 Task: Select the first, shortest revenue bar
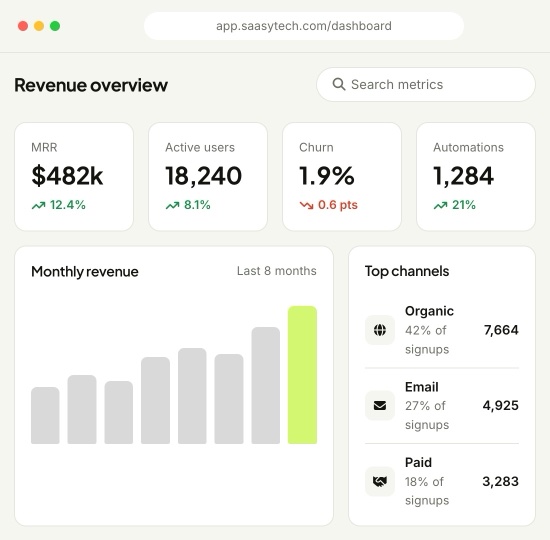click(45, 415)
